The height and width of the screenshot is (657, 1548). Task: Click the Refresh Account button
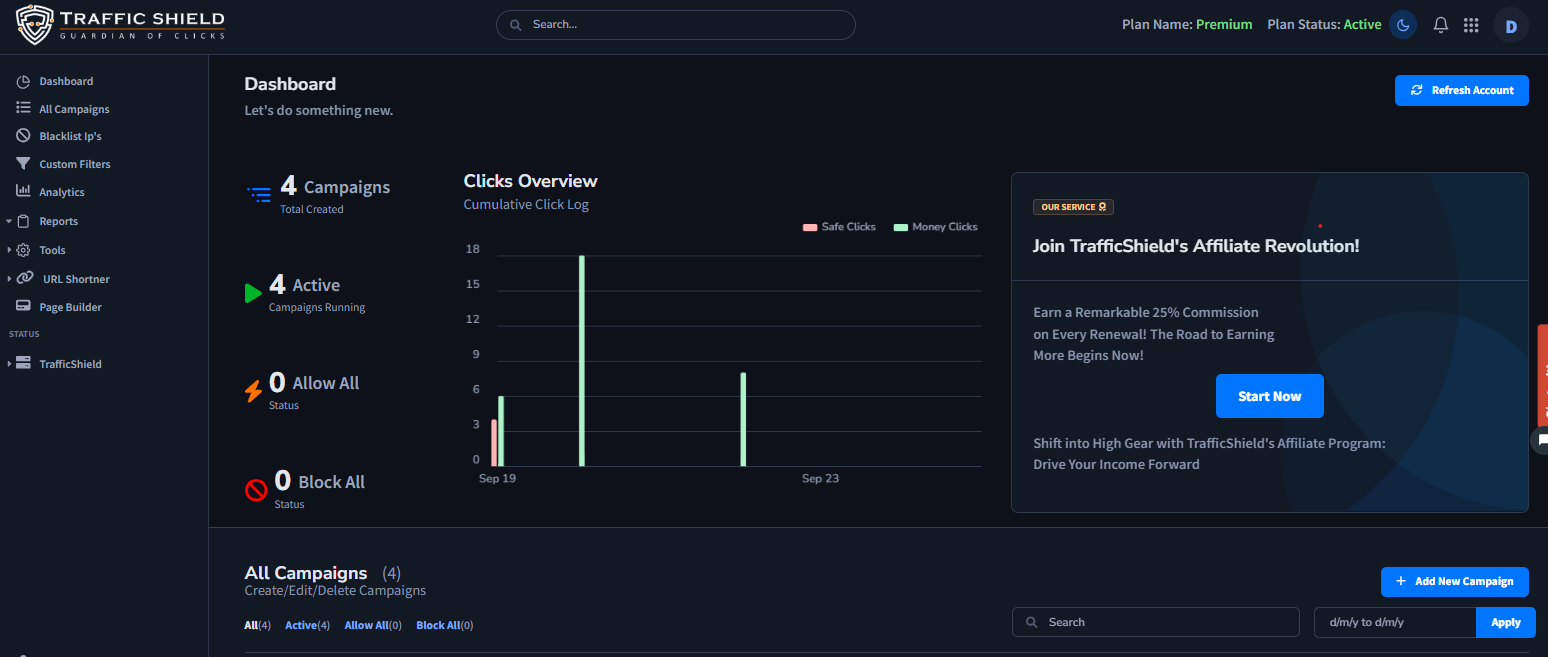[1461, 90]
